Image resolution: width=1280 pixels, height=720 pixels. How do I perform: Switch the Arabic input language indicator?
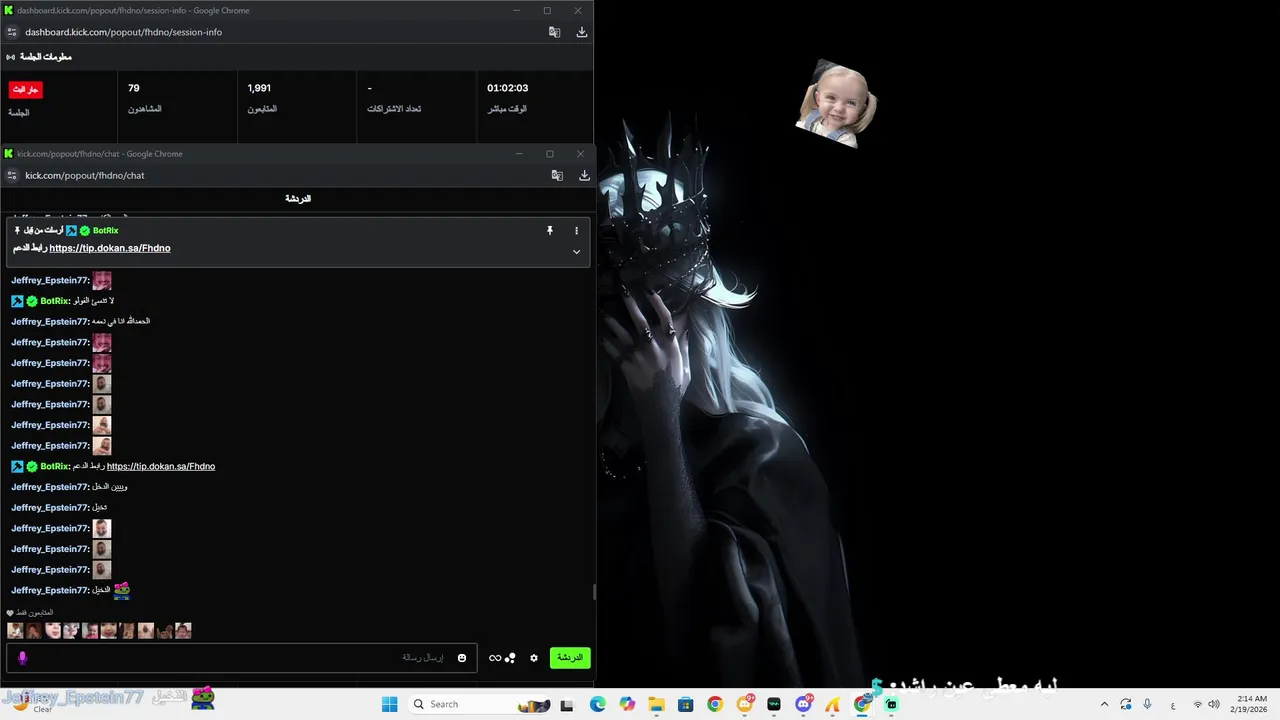[1173, 704]
